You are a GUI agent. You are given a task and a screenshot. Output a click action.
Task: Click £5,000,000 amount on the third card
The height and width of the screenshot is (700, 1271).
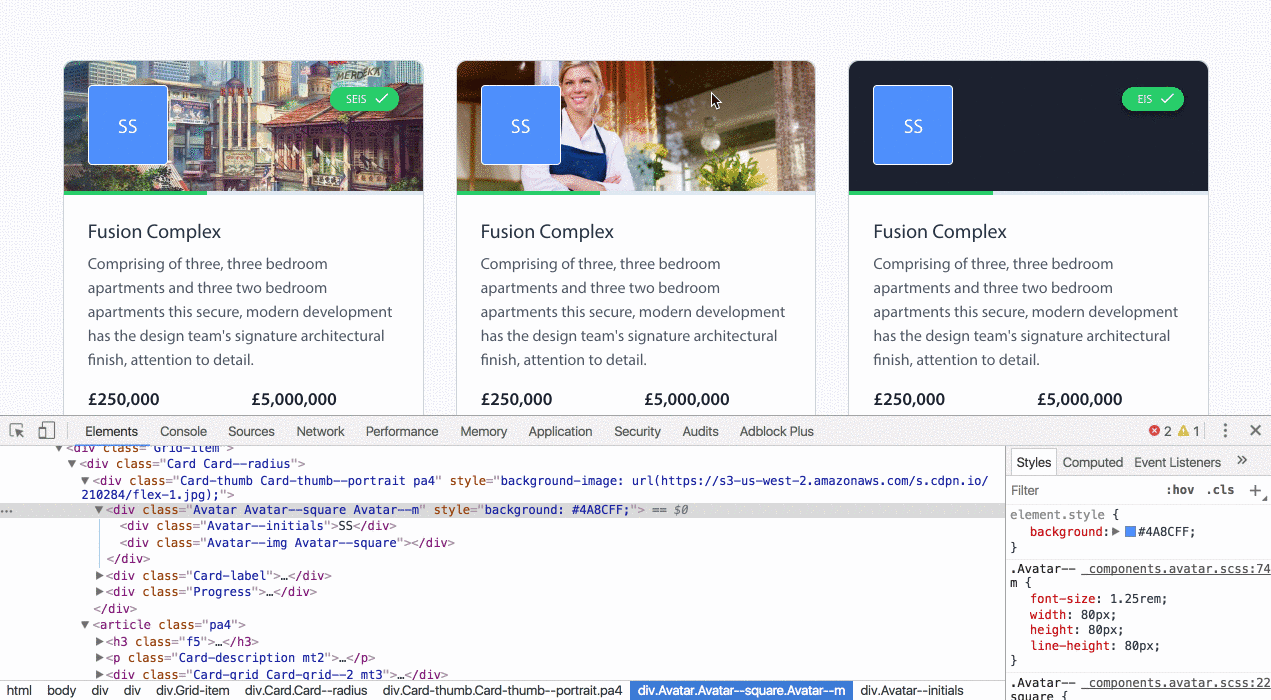[1079, 399]
